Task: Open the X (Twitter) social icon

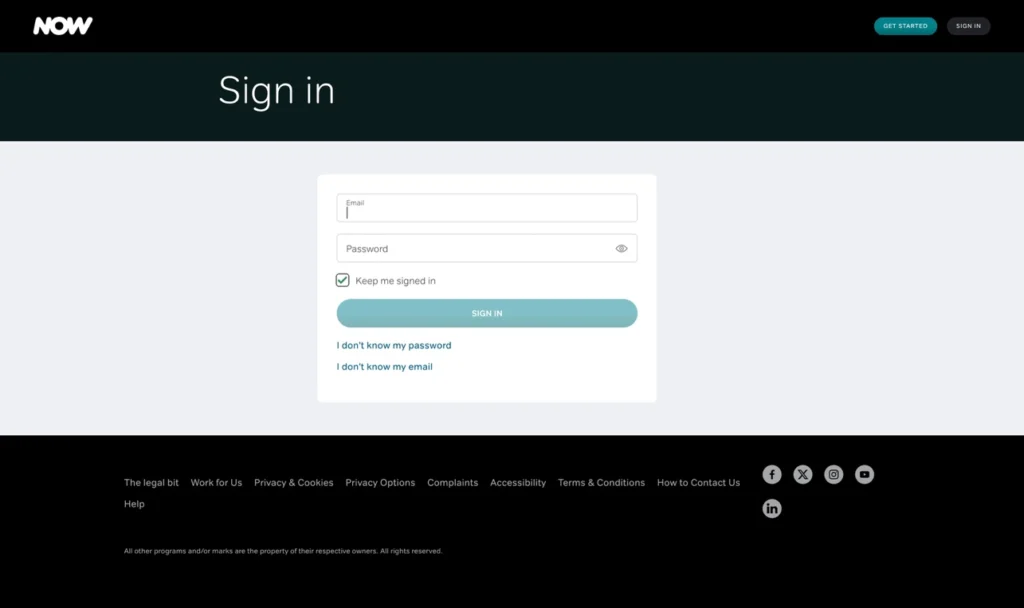Action: coord(803,474)
